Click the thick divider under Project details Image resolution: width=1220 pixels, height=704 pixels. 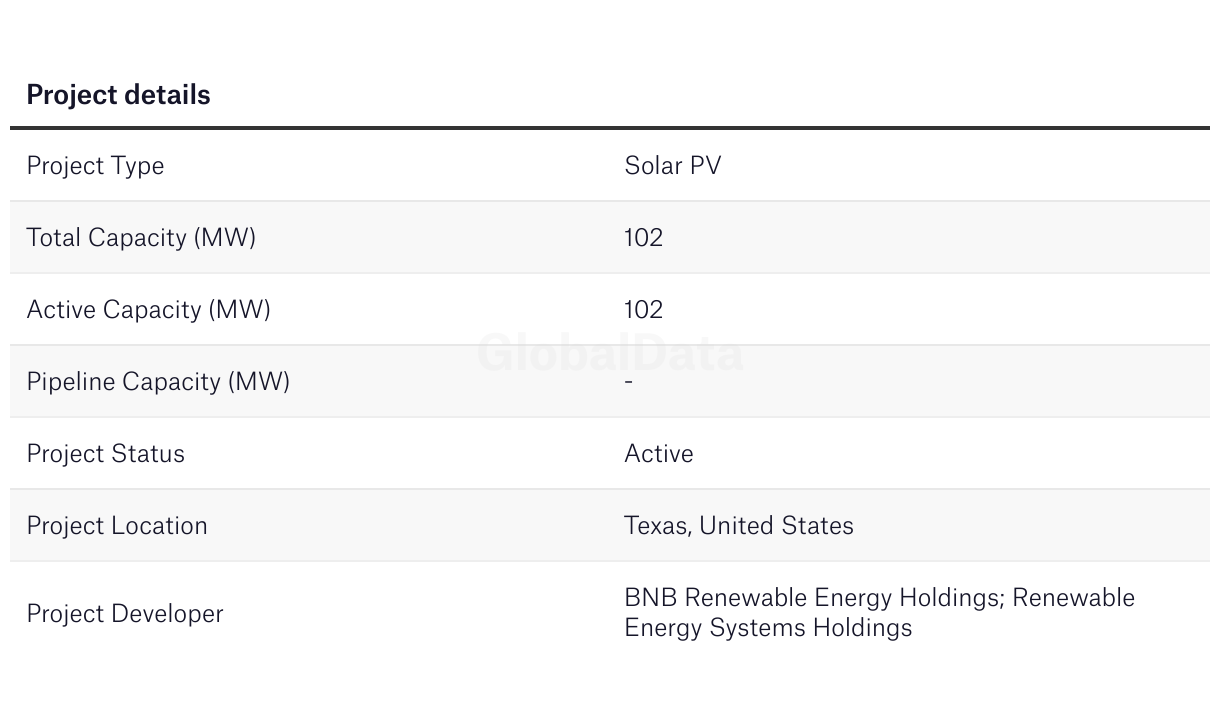(610, 128)
